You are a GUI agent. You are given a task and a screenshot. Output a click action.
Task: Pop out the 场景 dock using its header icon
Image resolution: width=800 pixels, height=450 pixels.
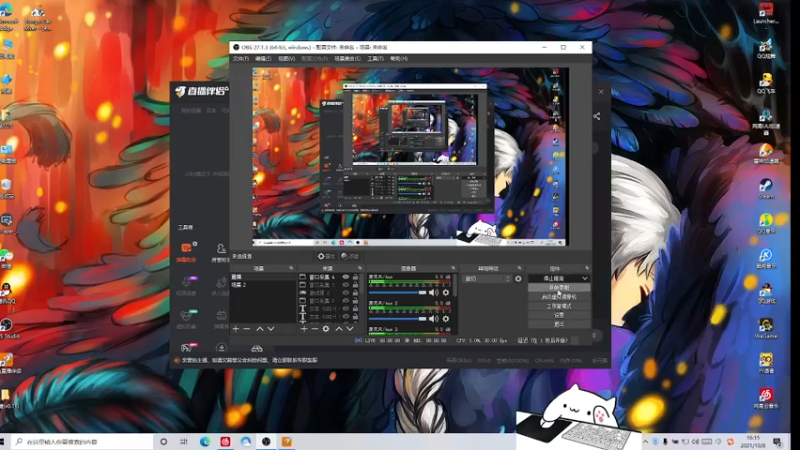(291, 268)
